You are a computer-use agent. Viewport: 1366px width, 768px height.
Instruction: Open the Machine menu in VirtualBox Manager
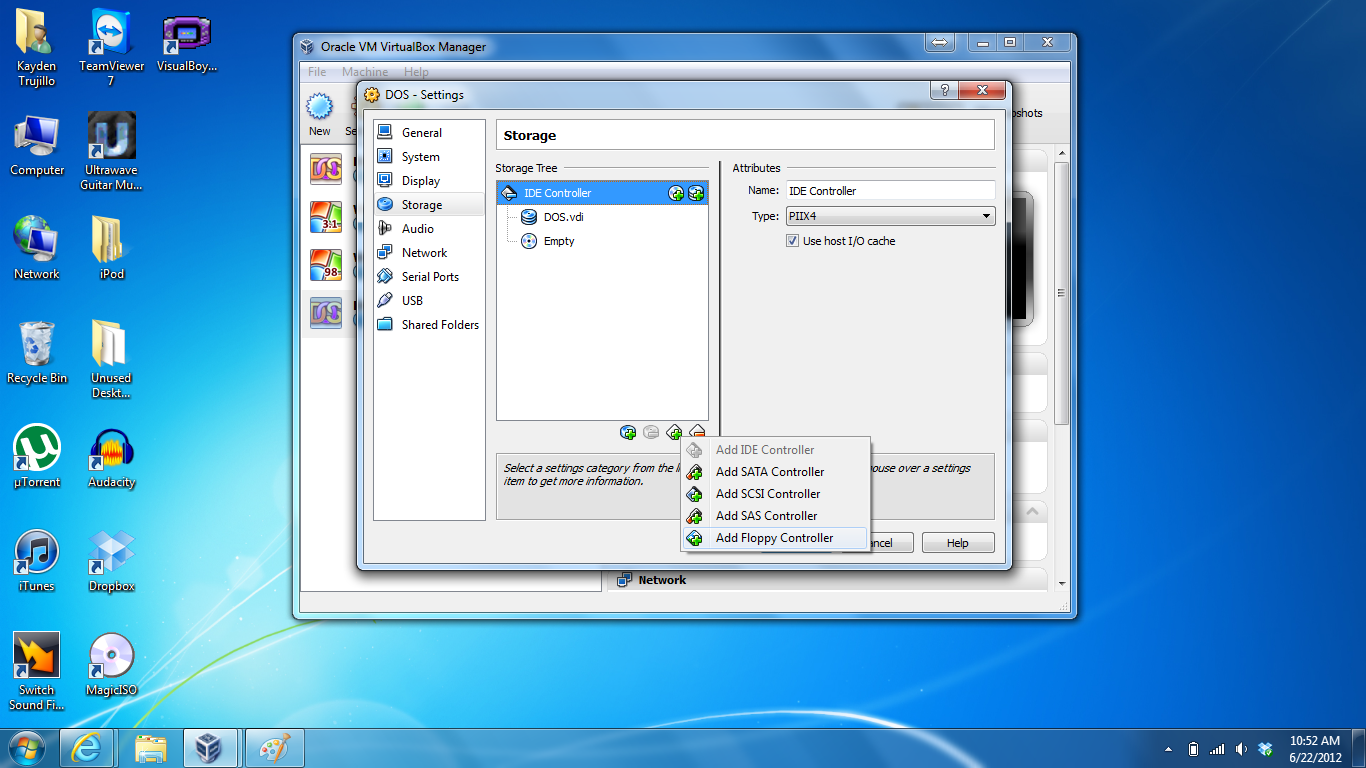point(365,72)
